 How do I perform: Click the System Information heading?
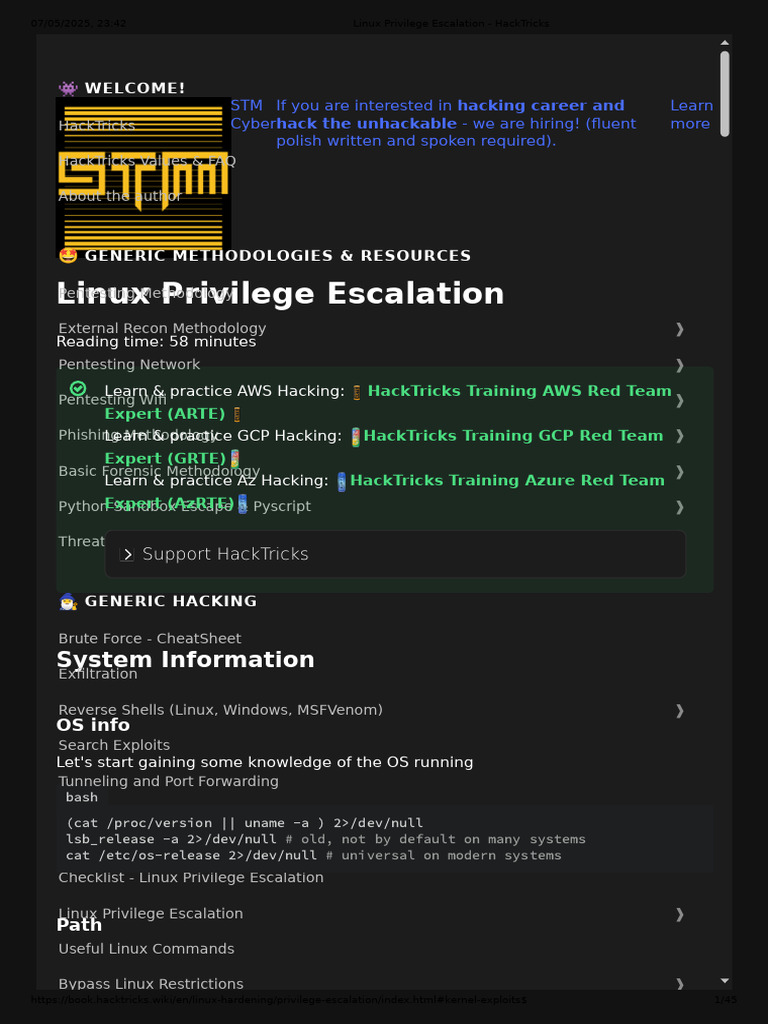(185, 660)
